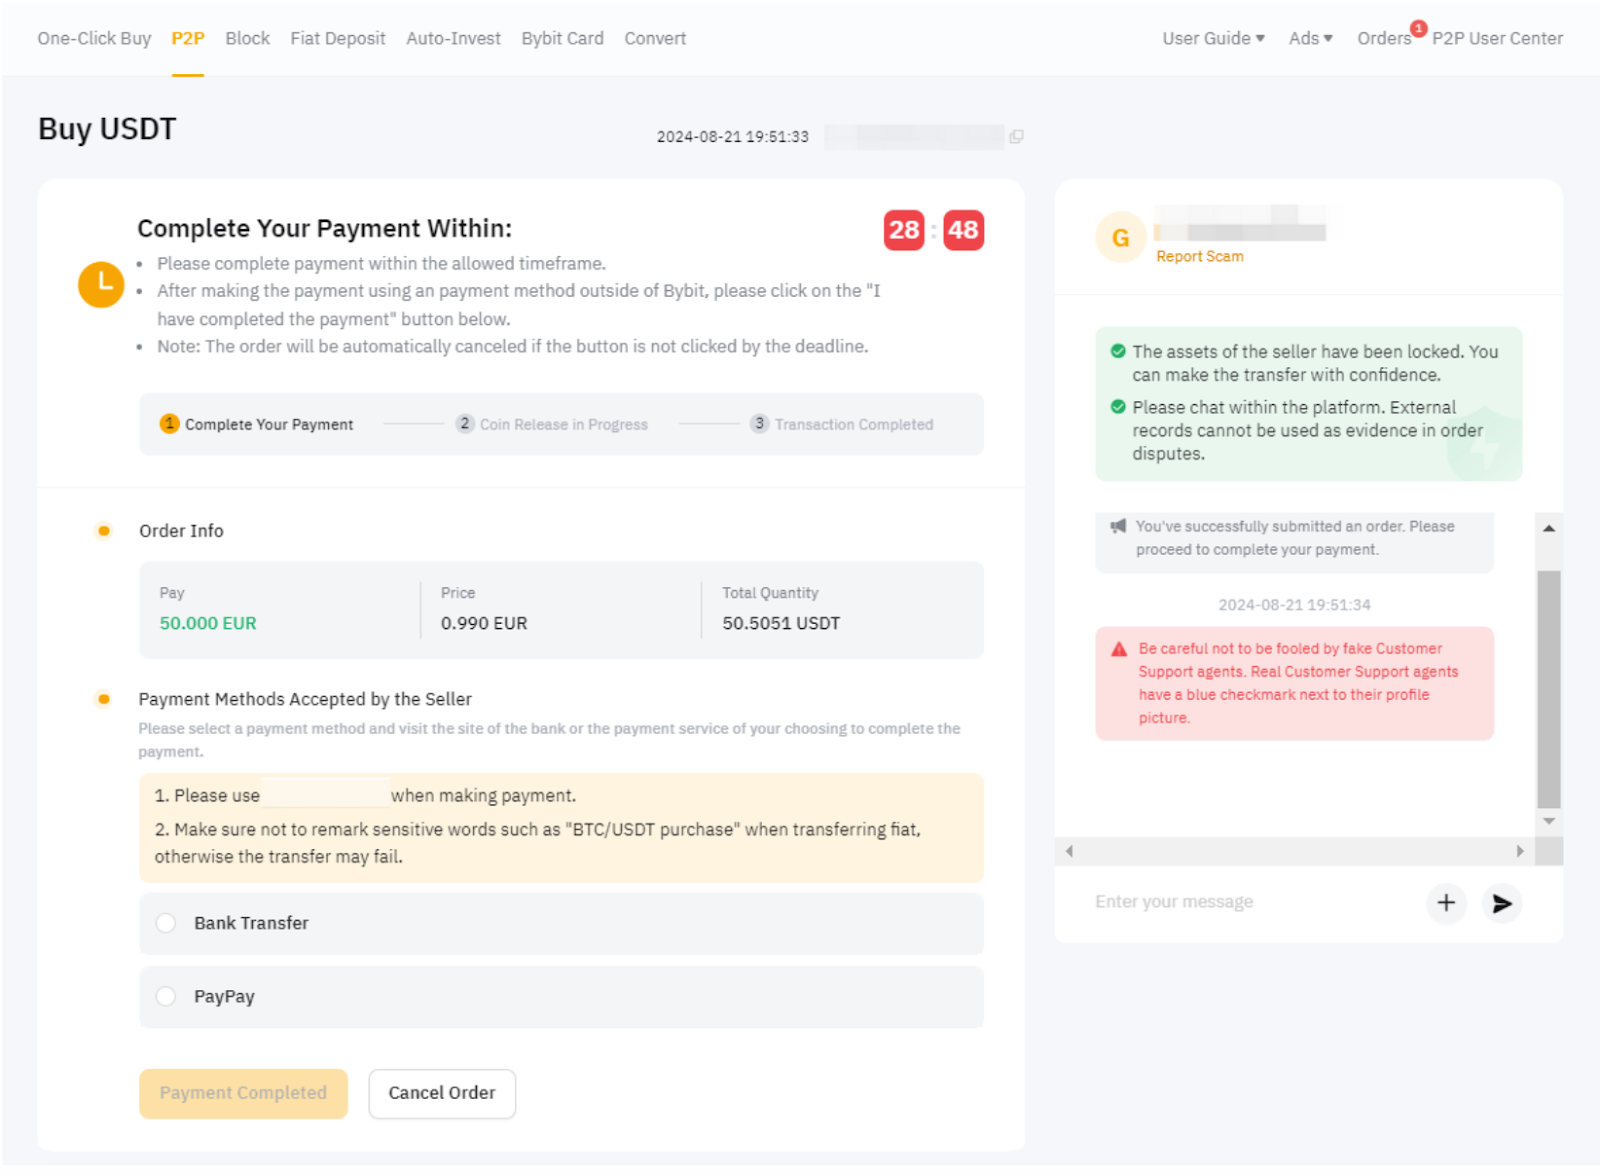Click the Orders notification badge

tap(1419, 30)
